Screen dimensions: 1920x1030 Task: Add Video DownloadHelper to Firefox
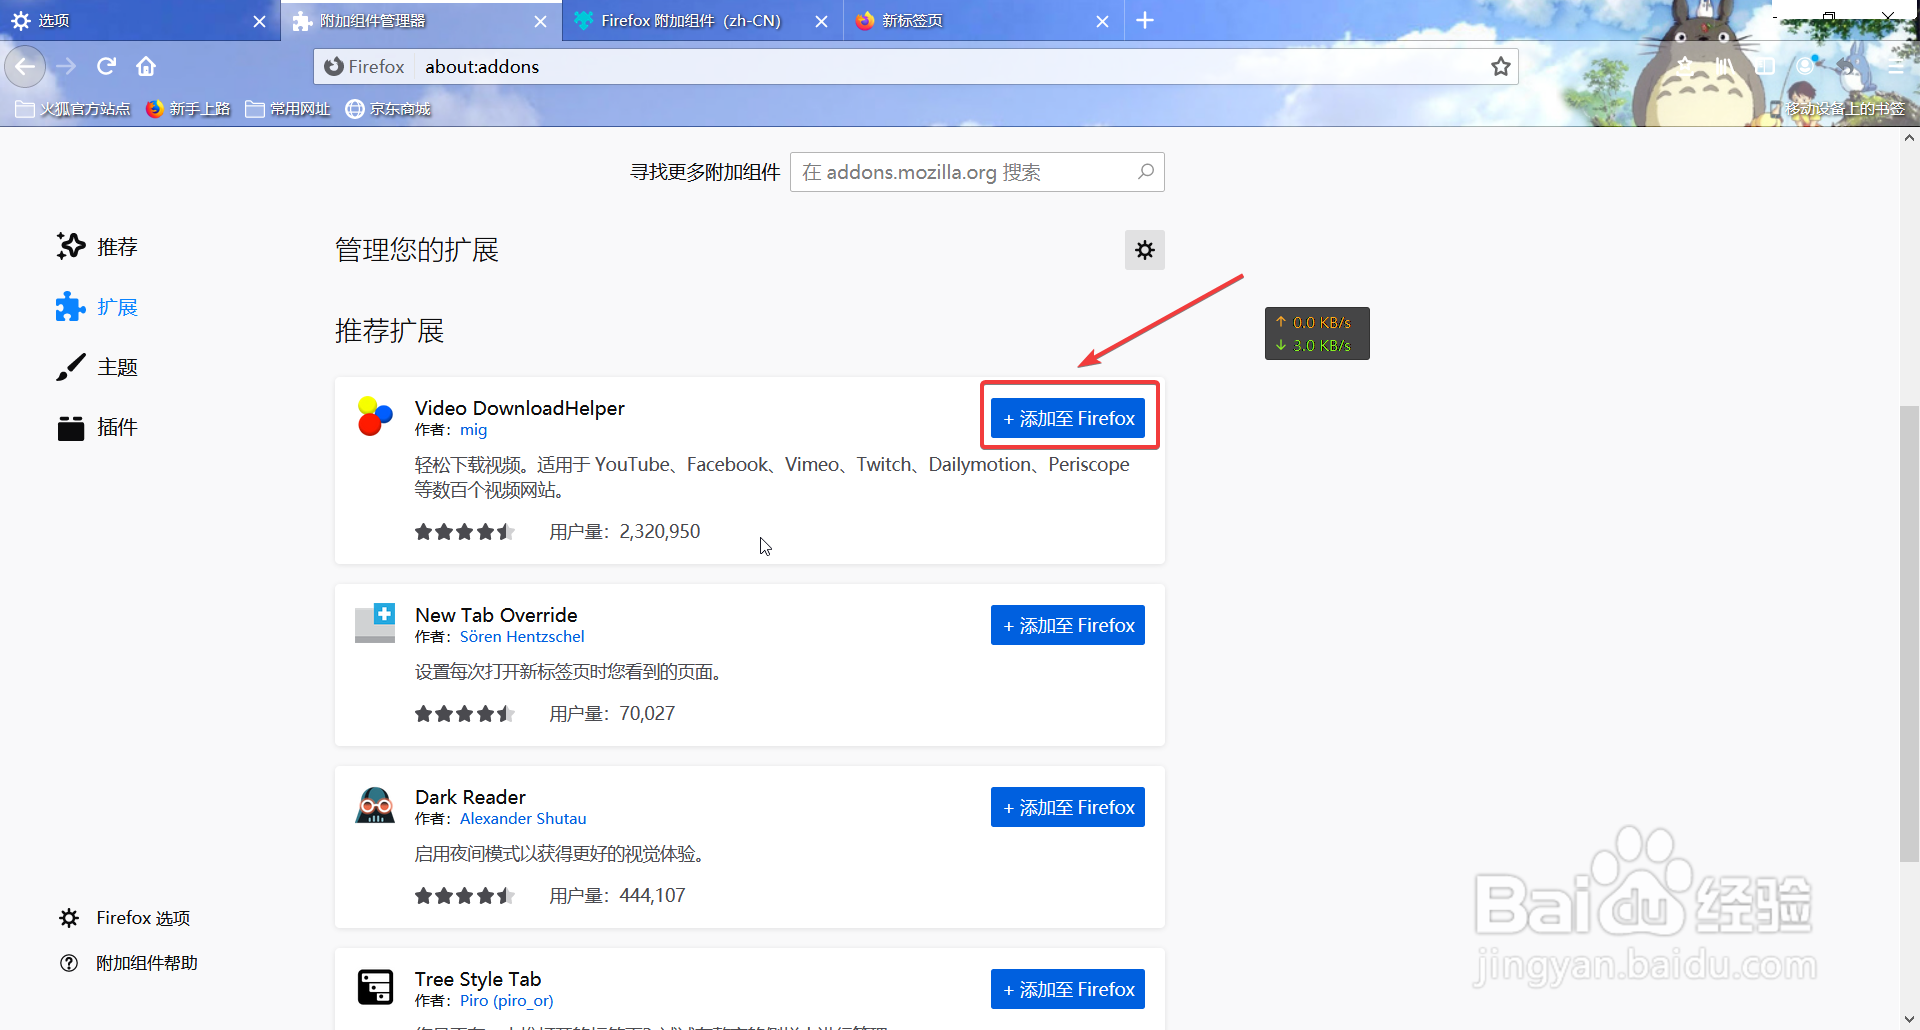1068,417
